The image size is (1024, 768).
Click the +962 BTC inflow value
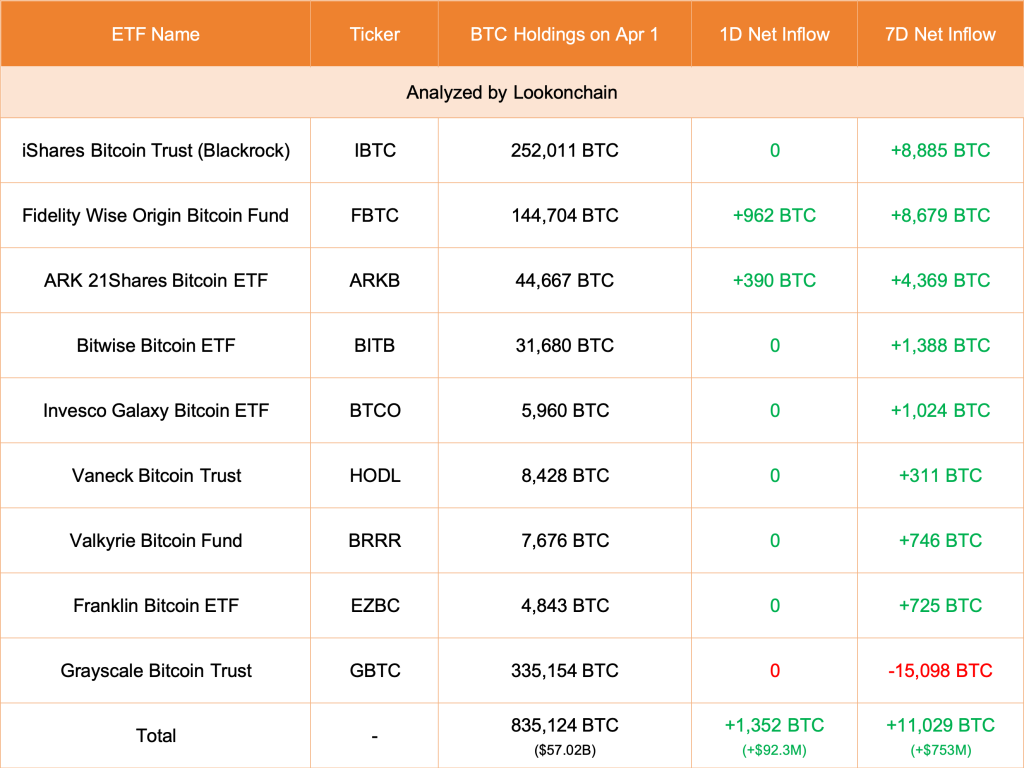774,215
